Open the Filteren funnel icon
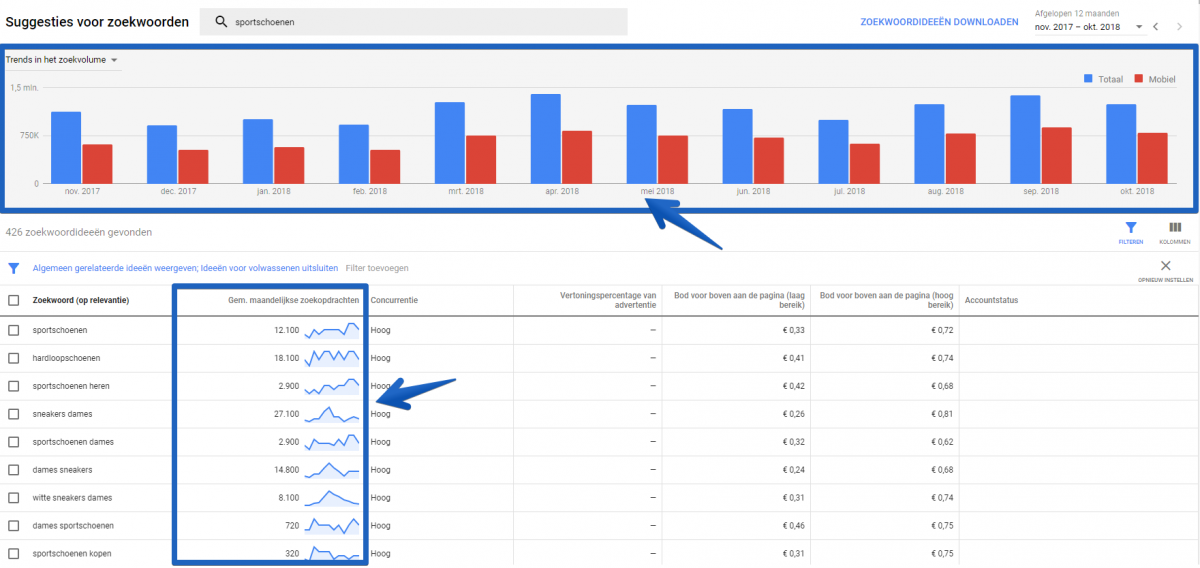 click(x=1131, y=229)
